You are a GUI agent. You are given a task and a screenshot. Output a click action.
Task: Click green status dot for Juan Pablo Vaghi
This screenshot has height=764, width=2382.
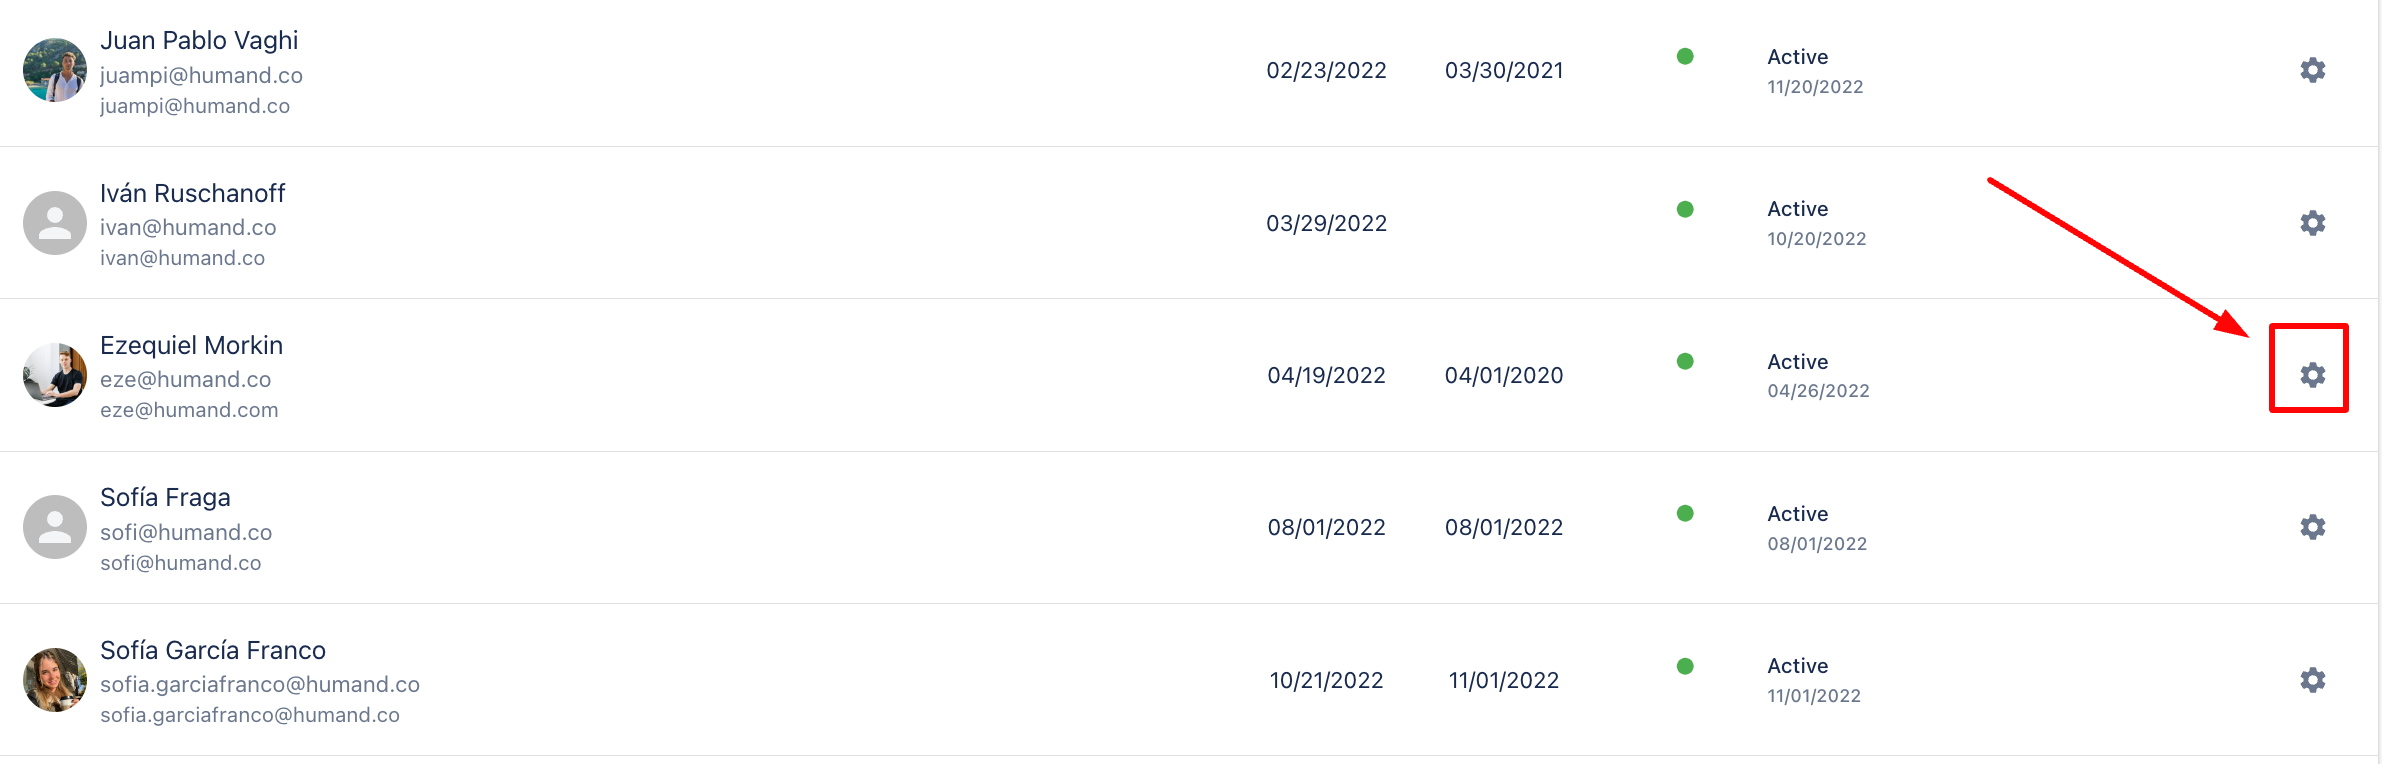point(1685,56)
